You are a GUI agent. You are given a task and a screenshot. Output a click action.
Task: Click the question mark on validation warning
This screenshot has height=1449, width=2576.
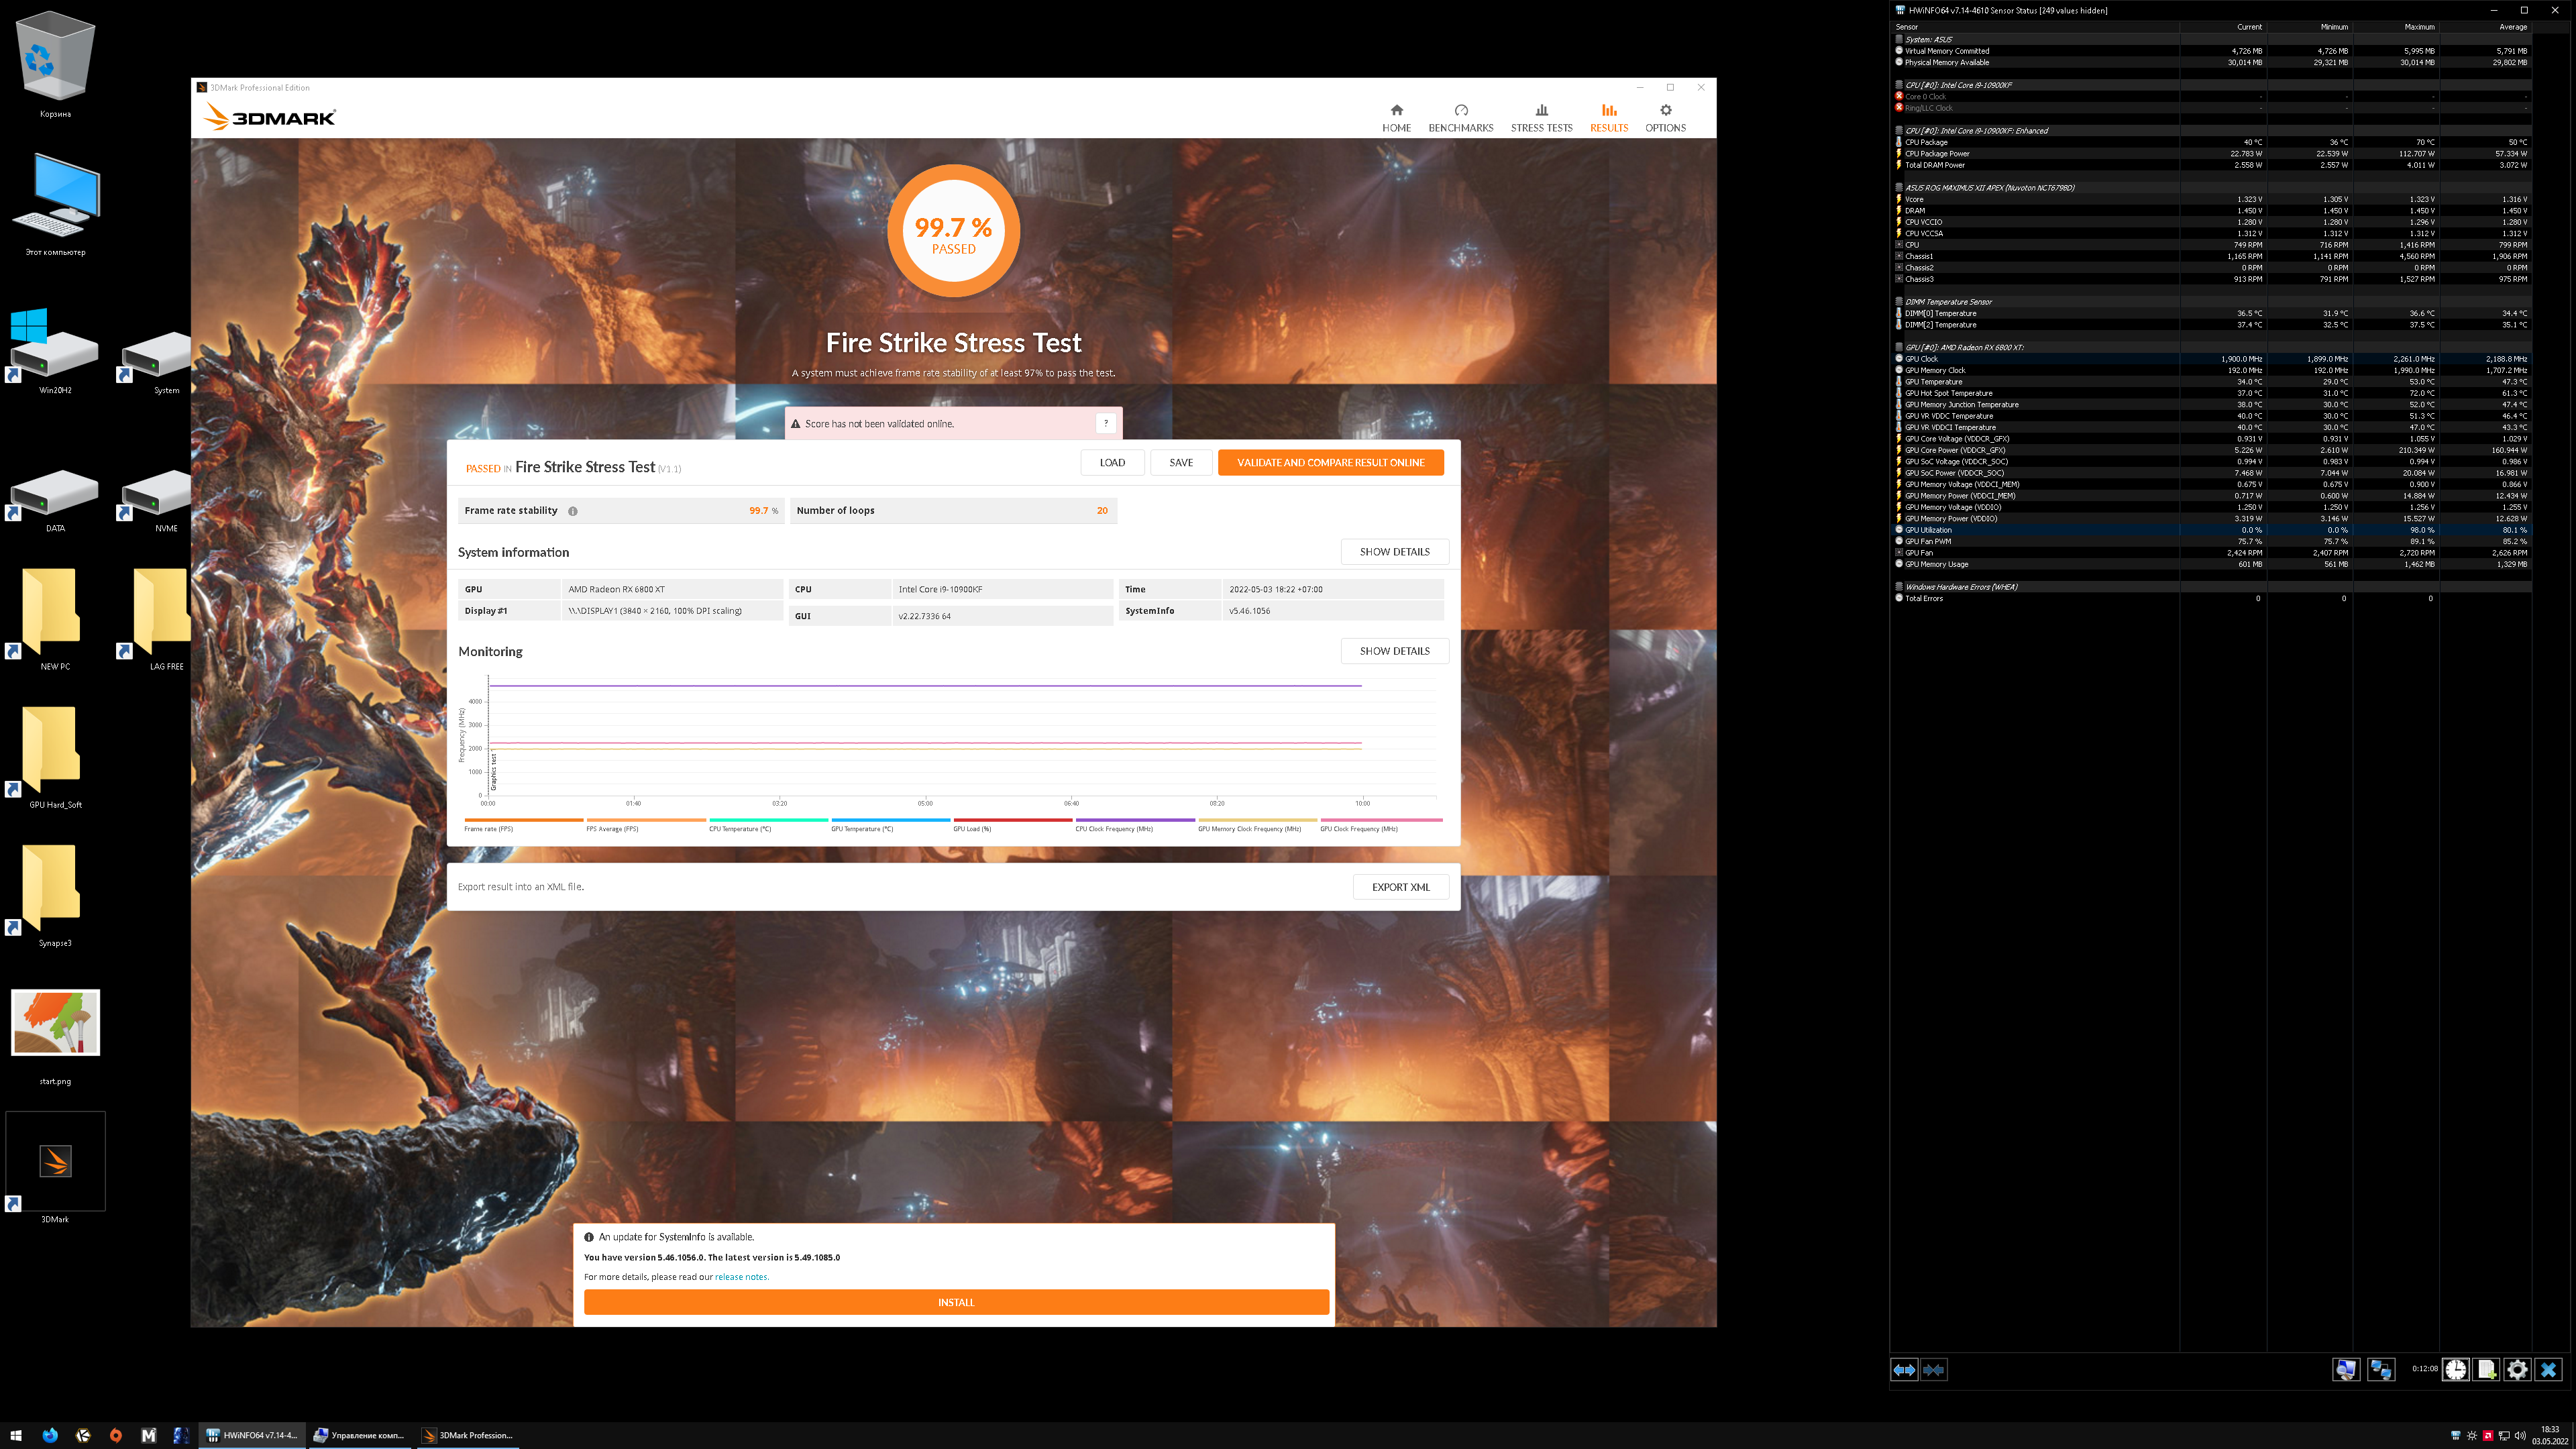click(x=1105, y=423)
